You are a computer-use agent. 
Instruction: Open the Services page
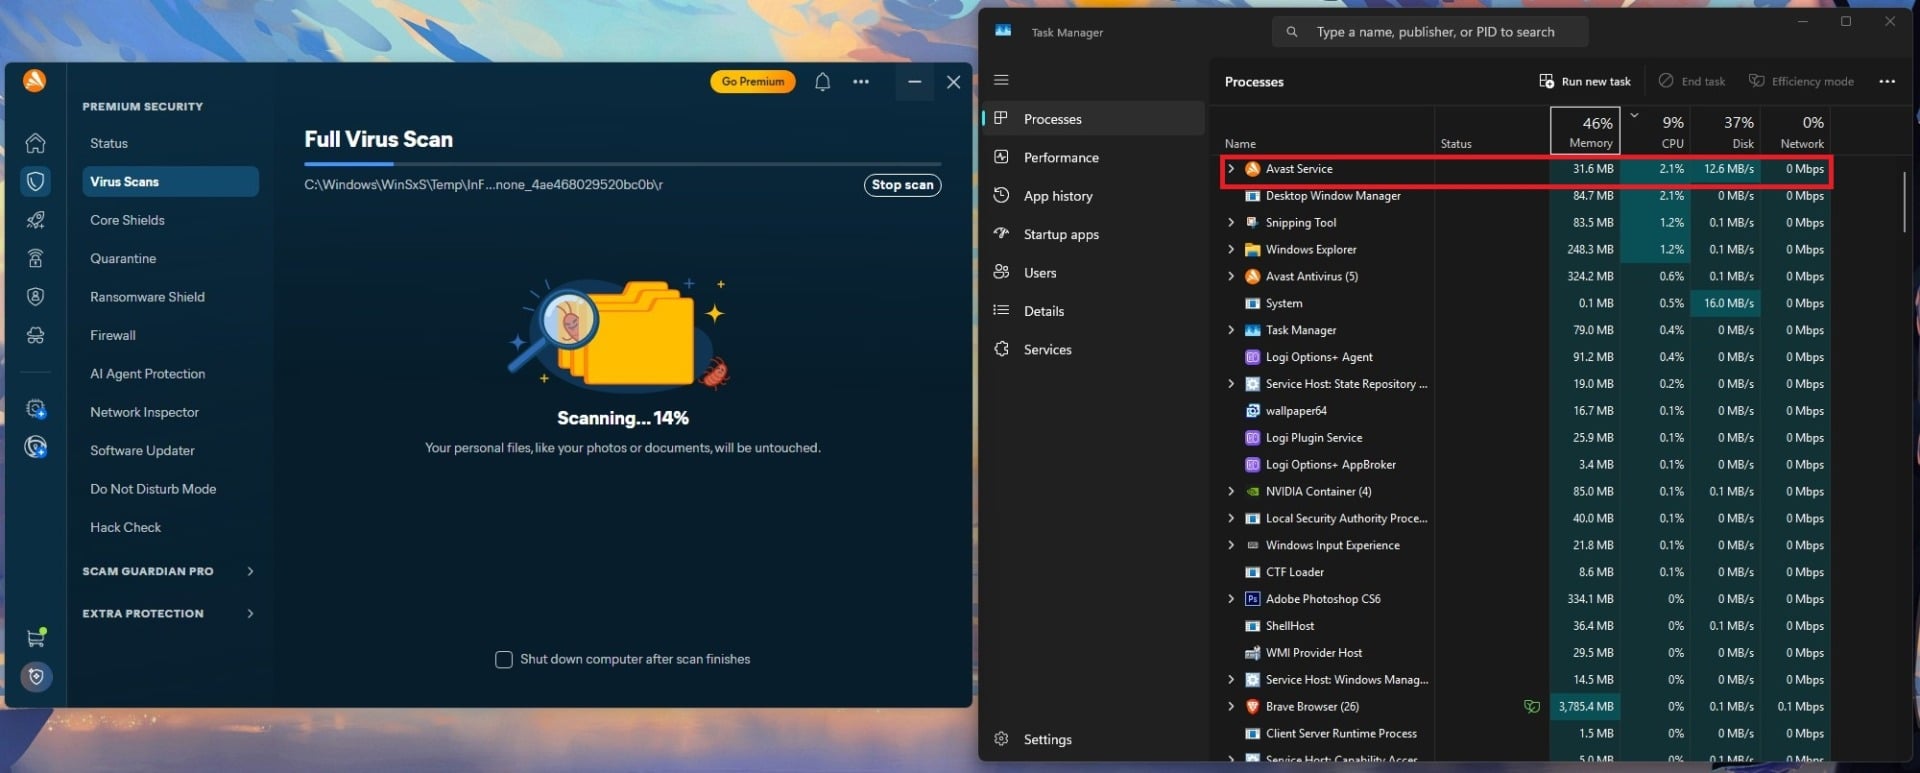tap(1094, 350)
